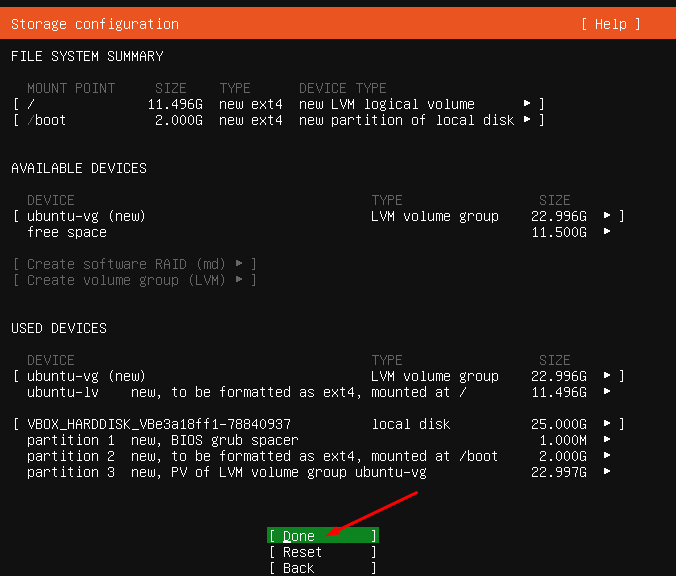
Task: Expand arrow for /boot mount point row
Action: coord(527,119)
